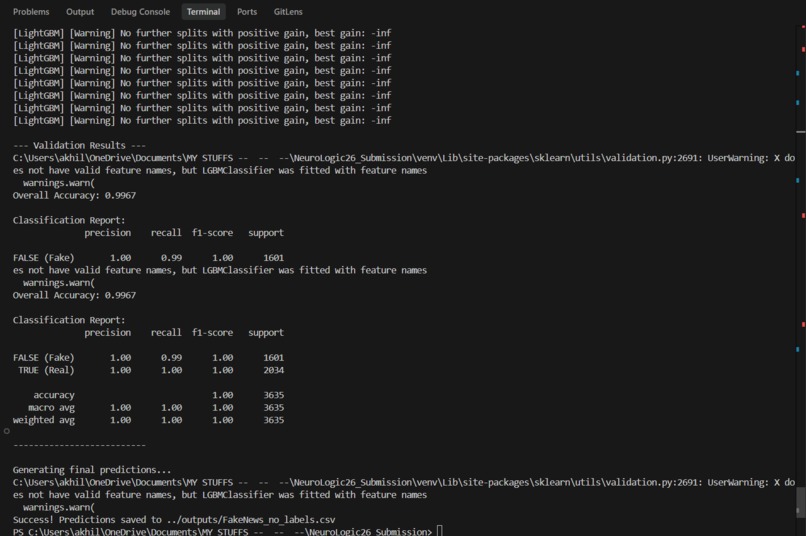Click the support value 2034
The image size is (806, 536).
click(273, 370)
